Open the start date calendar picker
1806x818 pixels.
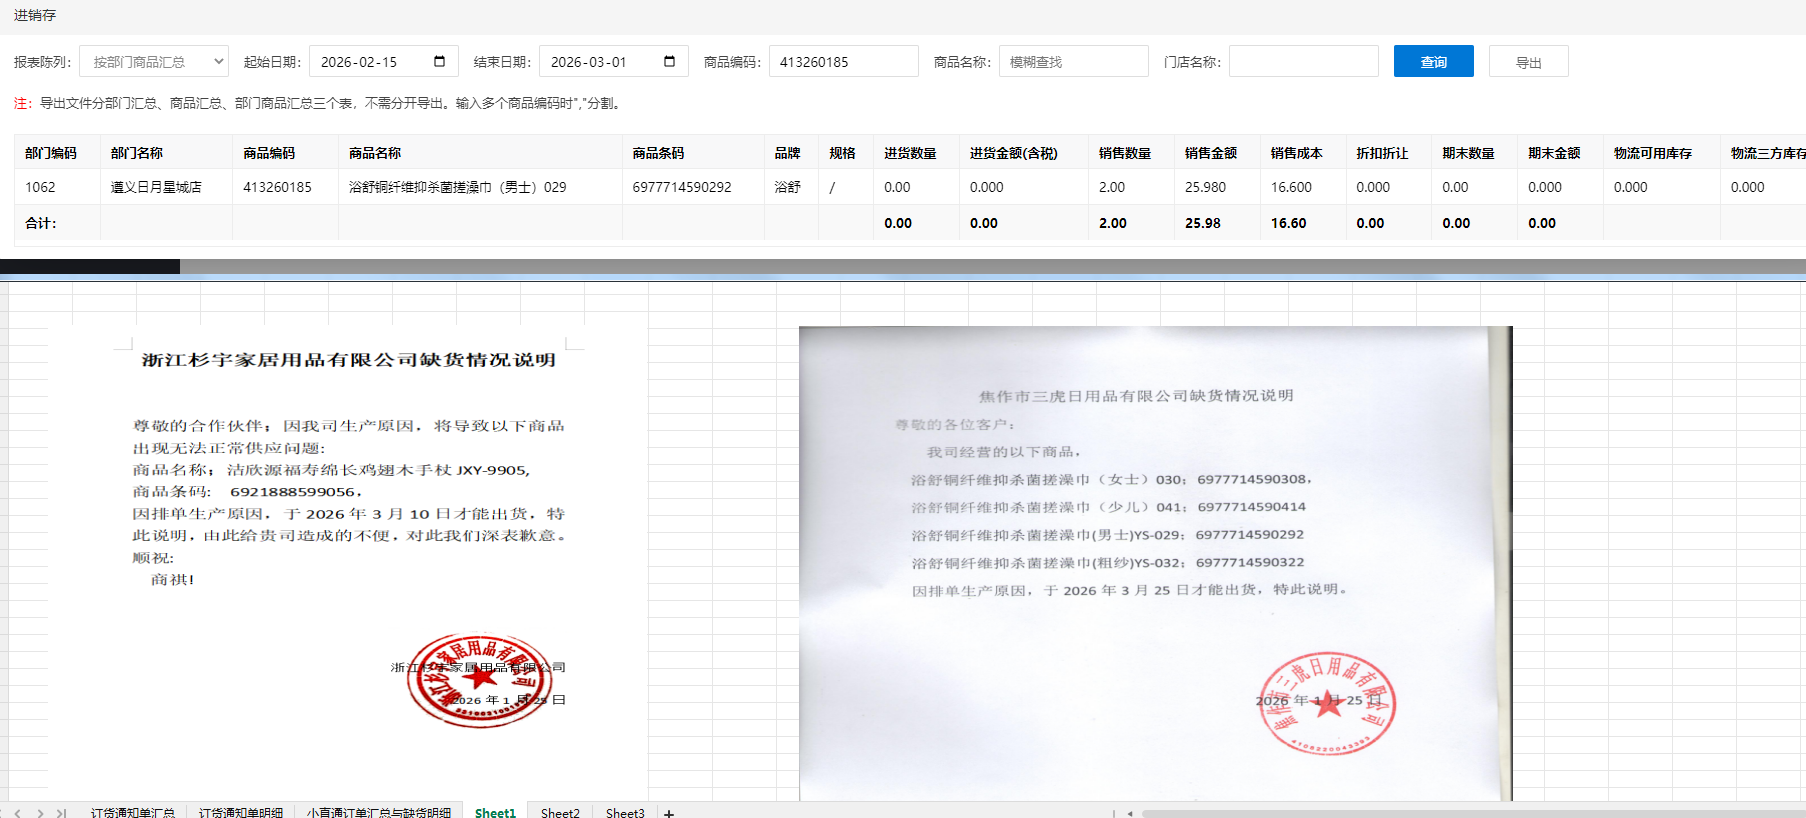tap(439, 62)
